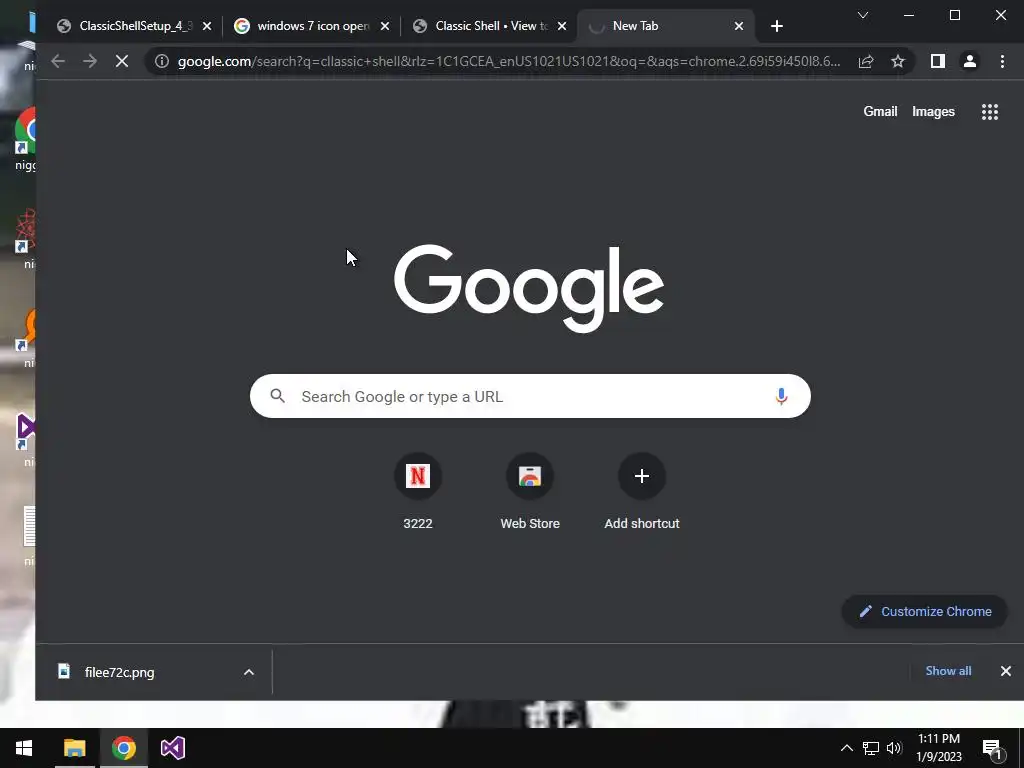Open downloaded filee72c.png
This screenshot has height=768, width=1024.
click(119, 672)
